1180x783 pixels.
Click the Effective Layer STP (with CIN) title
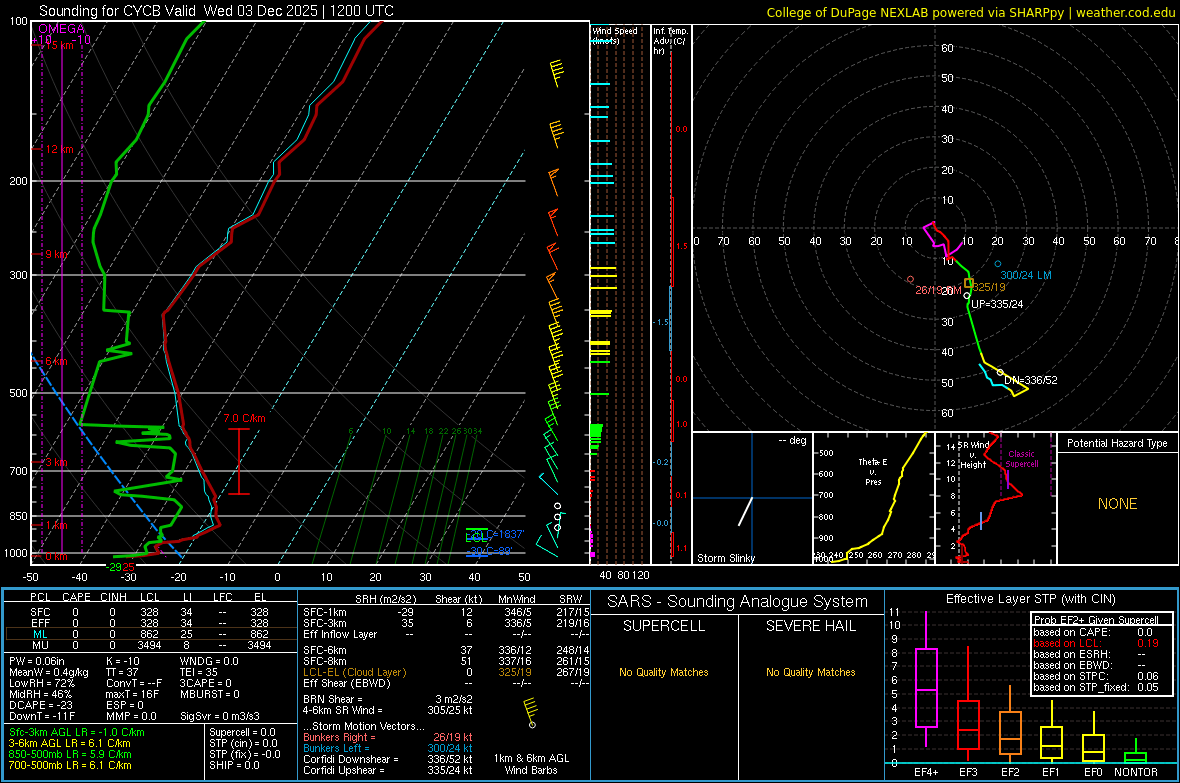click(1031, 599)
